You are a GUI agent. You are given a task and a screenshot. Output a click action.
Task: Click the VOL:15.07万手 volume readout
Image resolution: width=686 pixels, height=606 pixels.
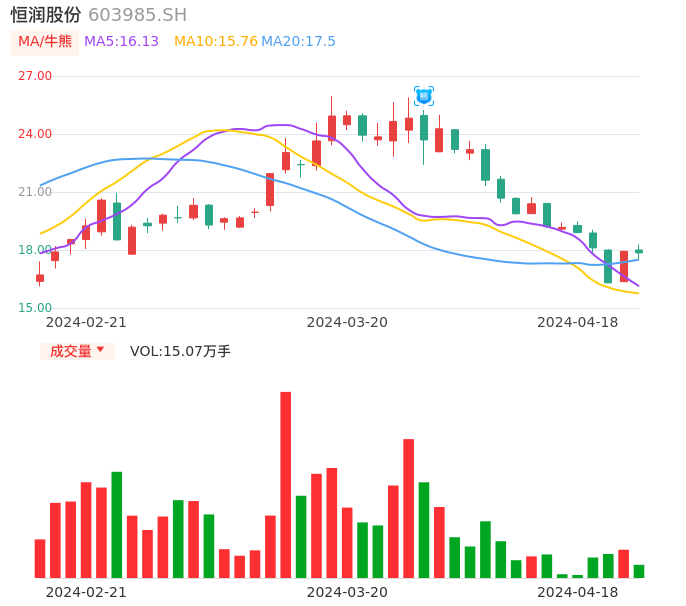point(180,351)
